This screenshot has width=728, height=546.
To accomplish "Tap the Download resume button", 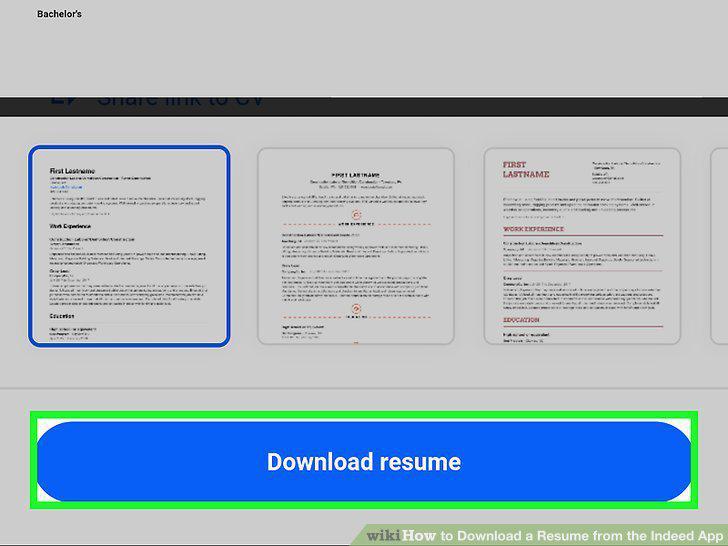I will coord(364,461).
